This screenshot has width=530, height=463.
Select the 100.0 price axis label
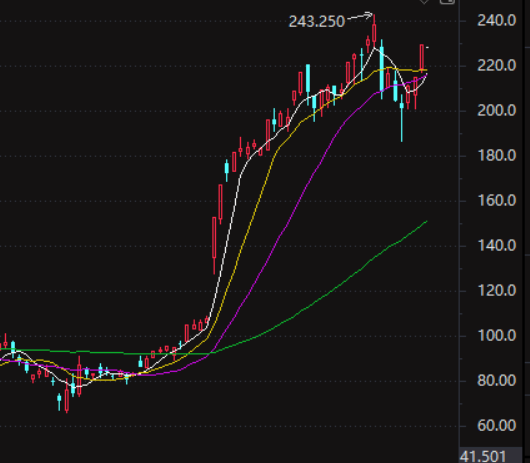497,336
